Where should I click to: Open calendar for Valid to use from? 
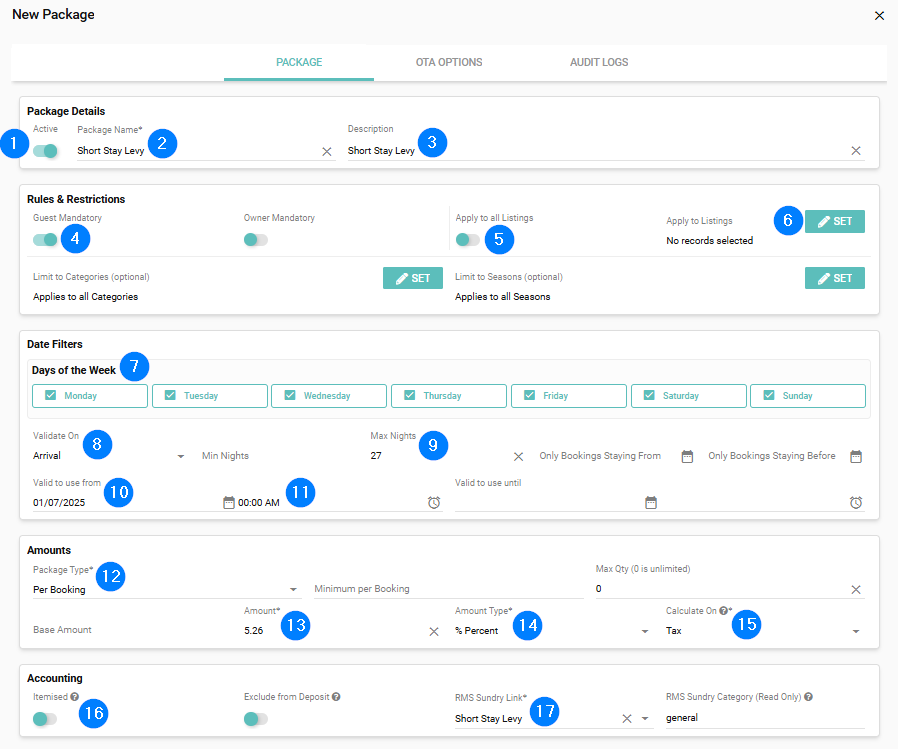click(x=228, y=503)
